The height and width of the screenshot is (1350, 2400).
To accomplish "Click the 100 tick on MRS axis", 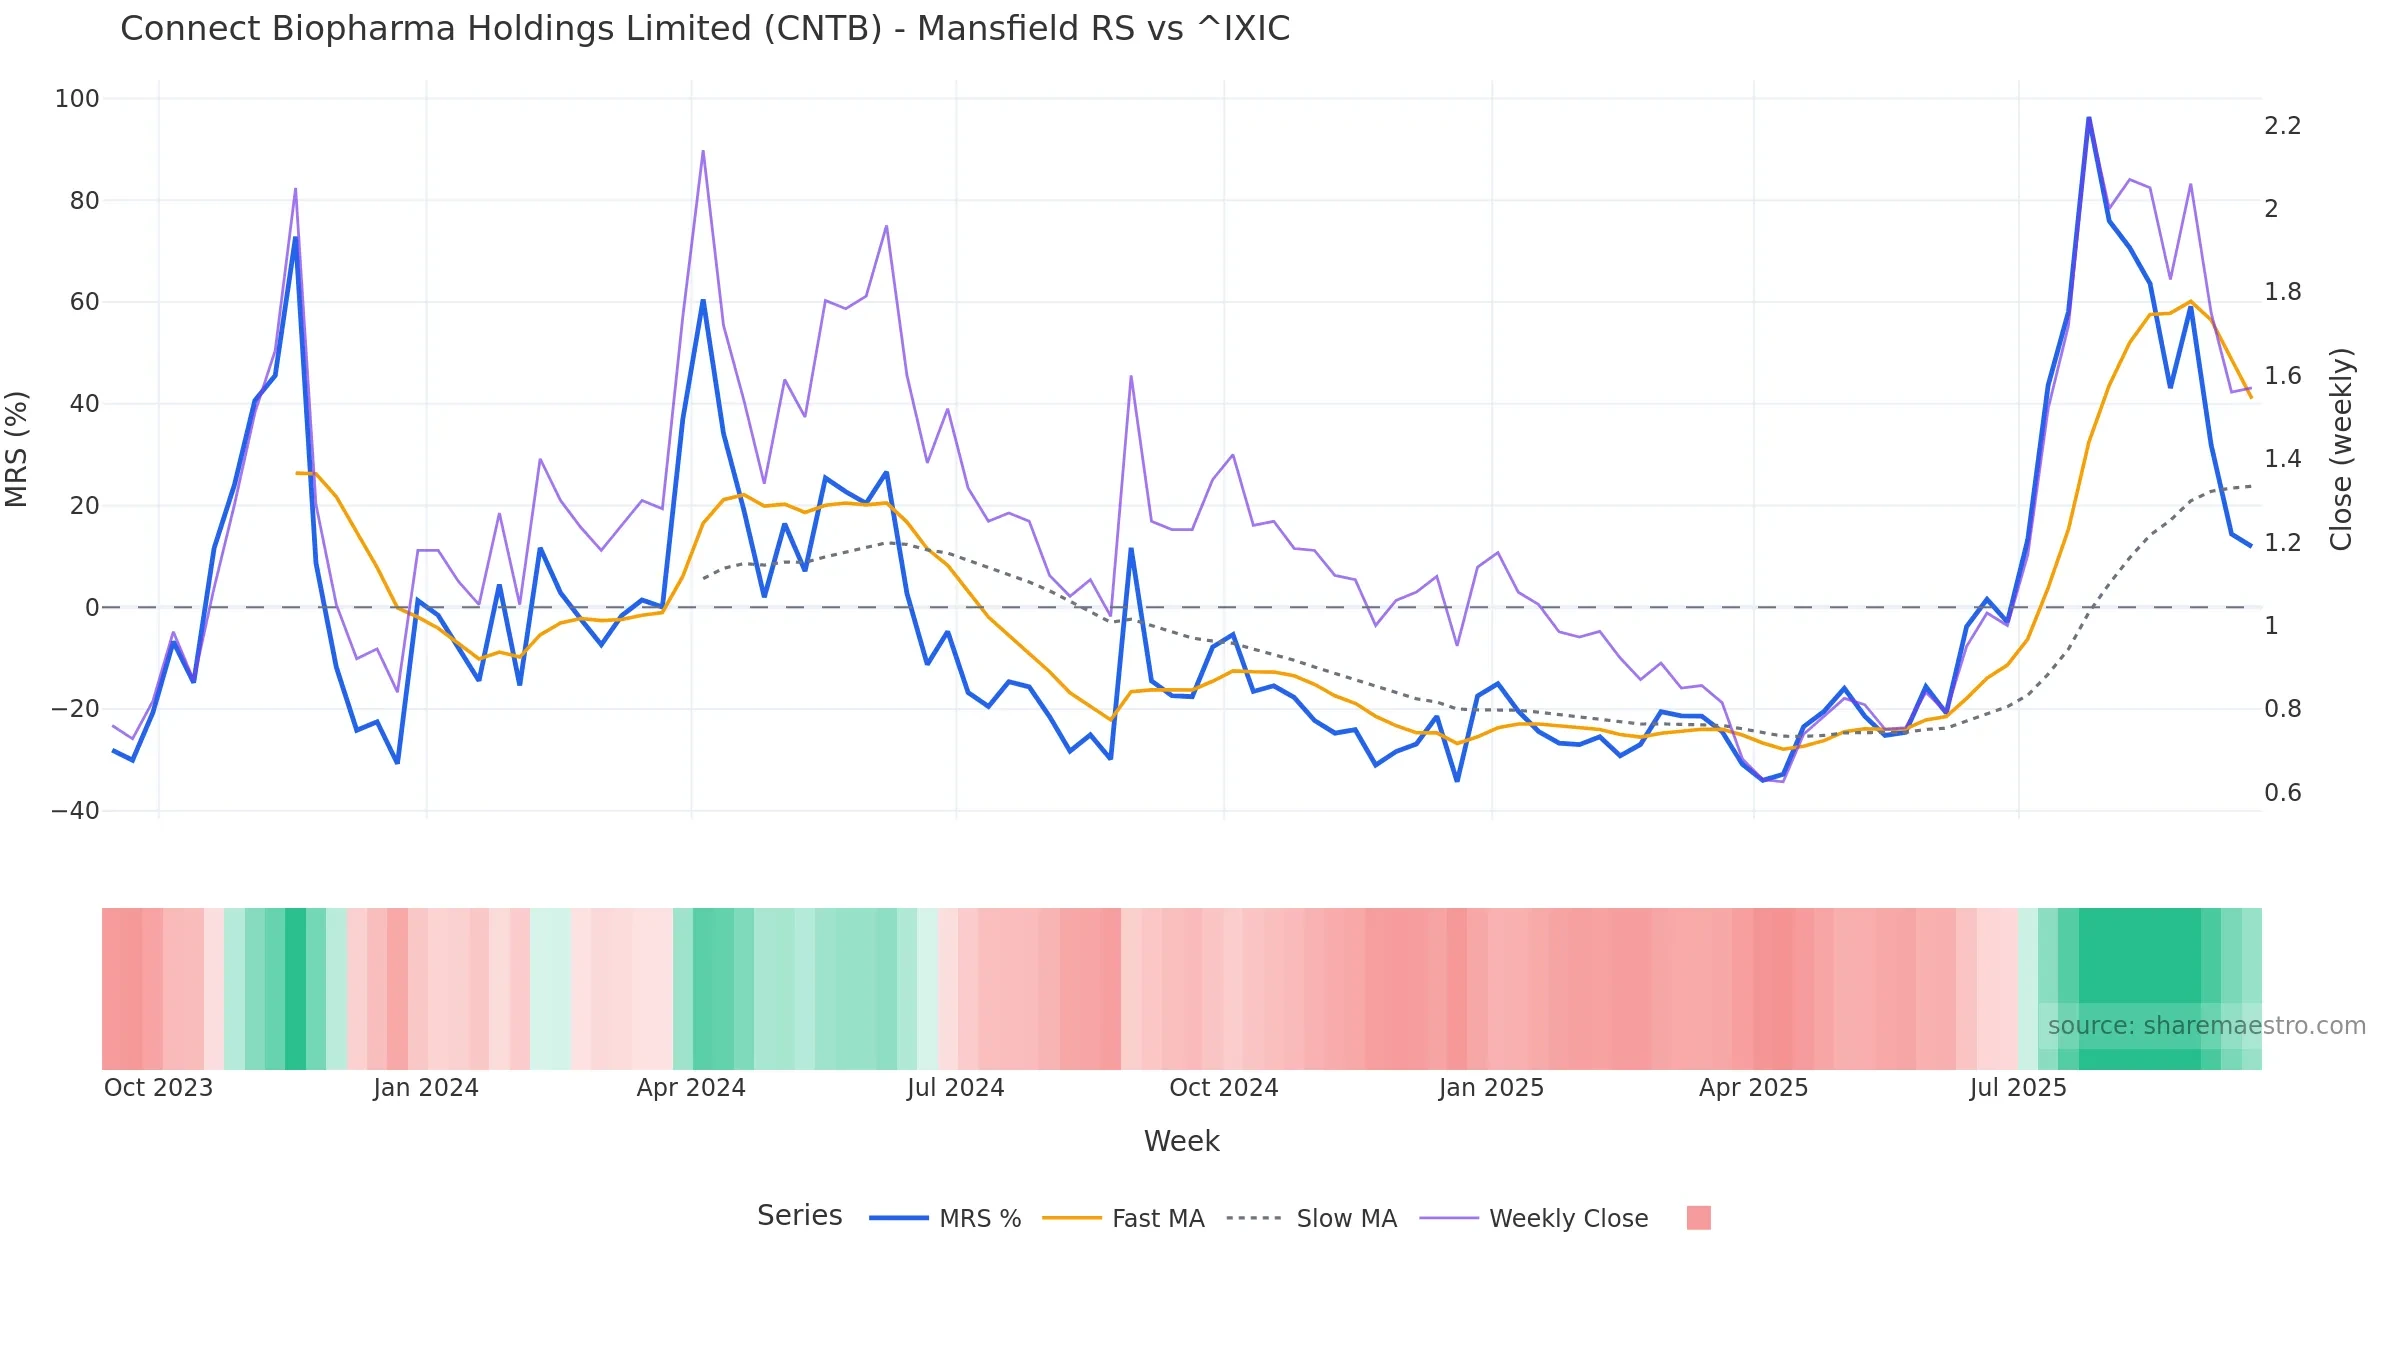I will [77, 99].
